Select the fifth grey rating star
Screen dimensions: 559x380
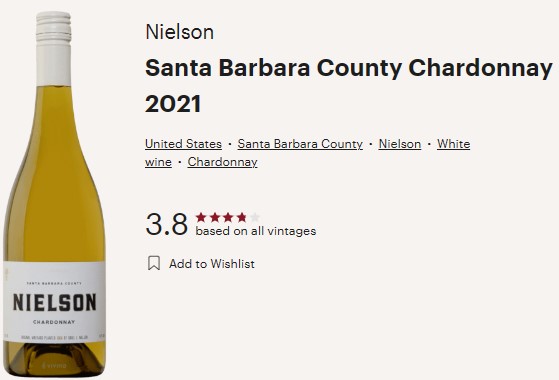coord(255,217)
